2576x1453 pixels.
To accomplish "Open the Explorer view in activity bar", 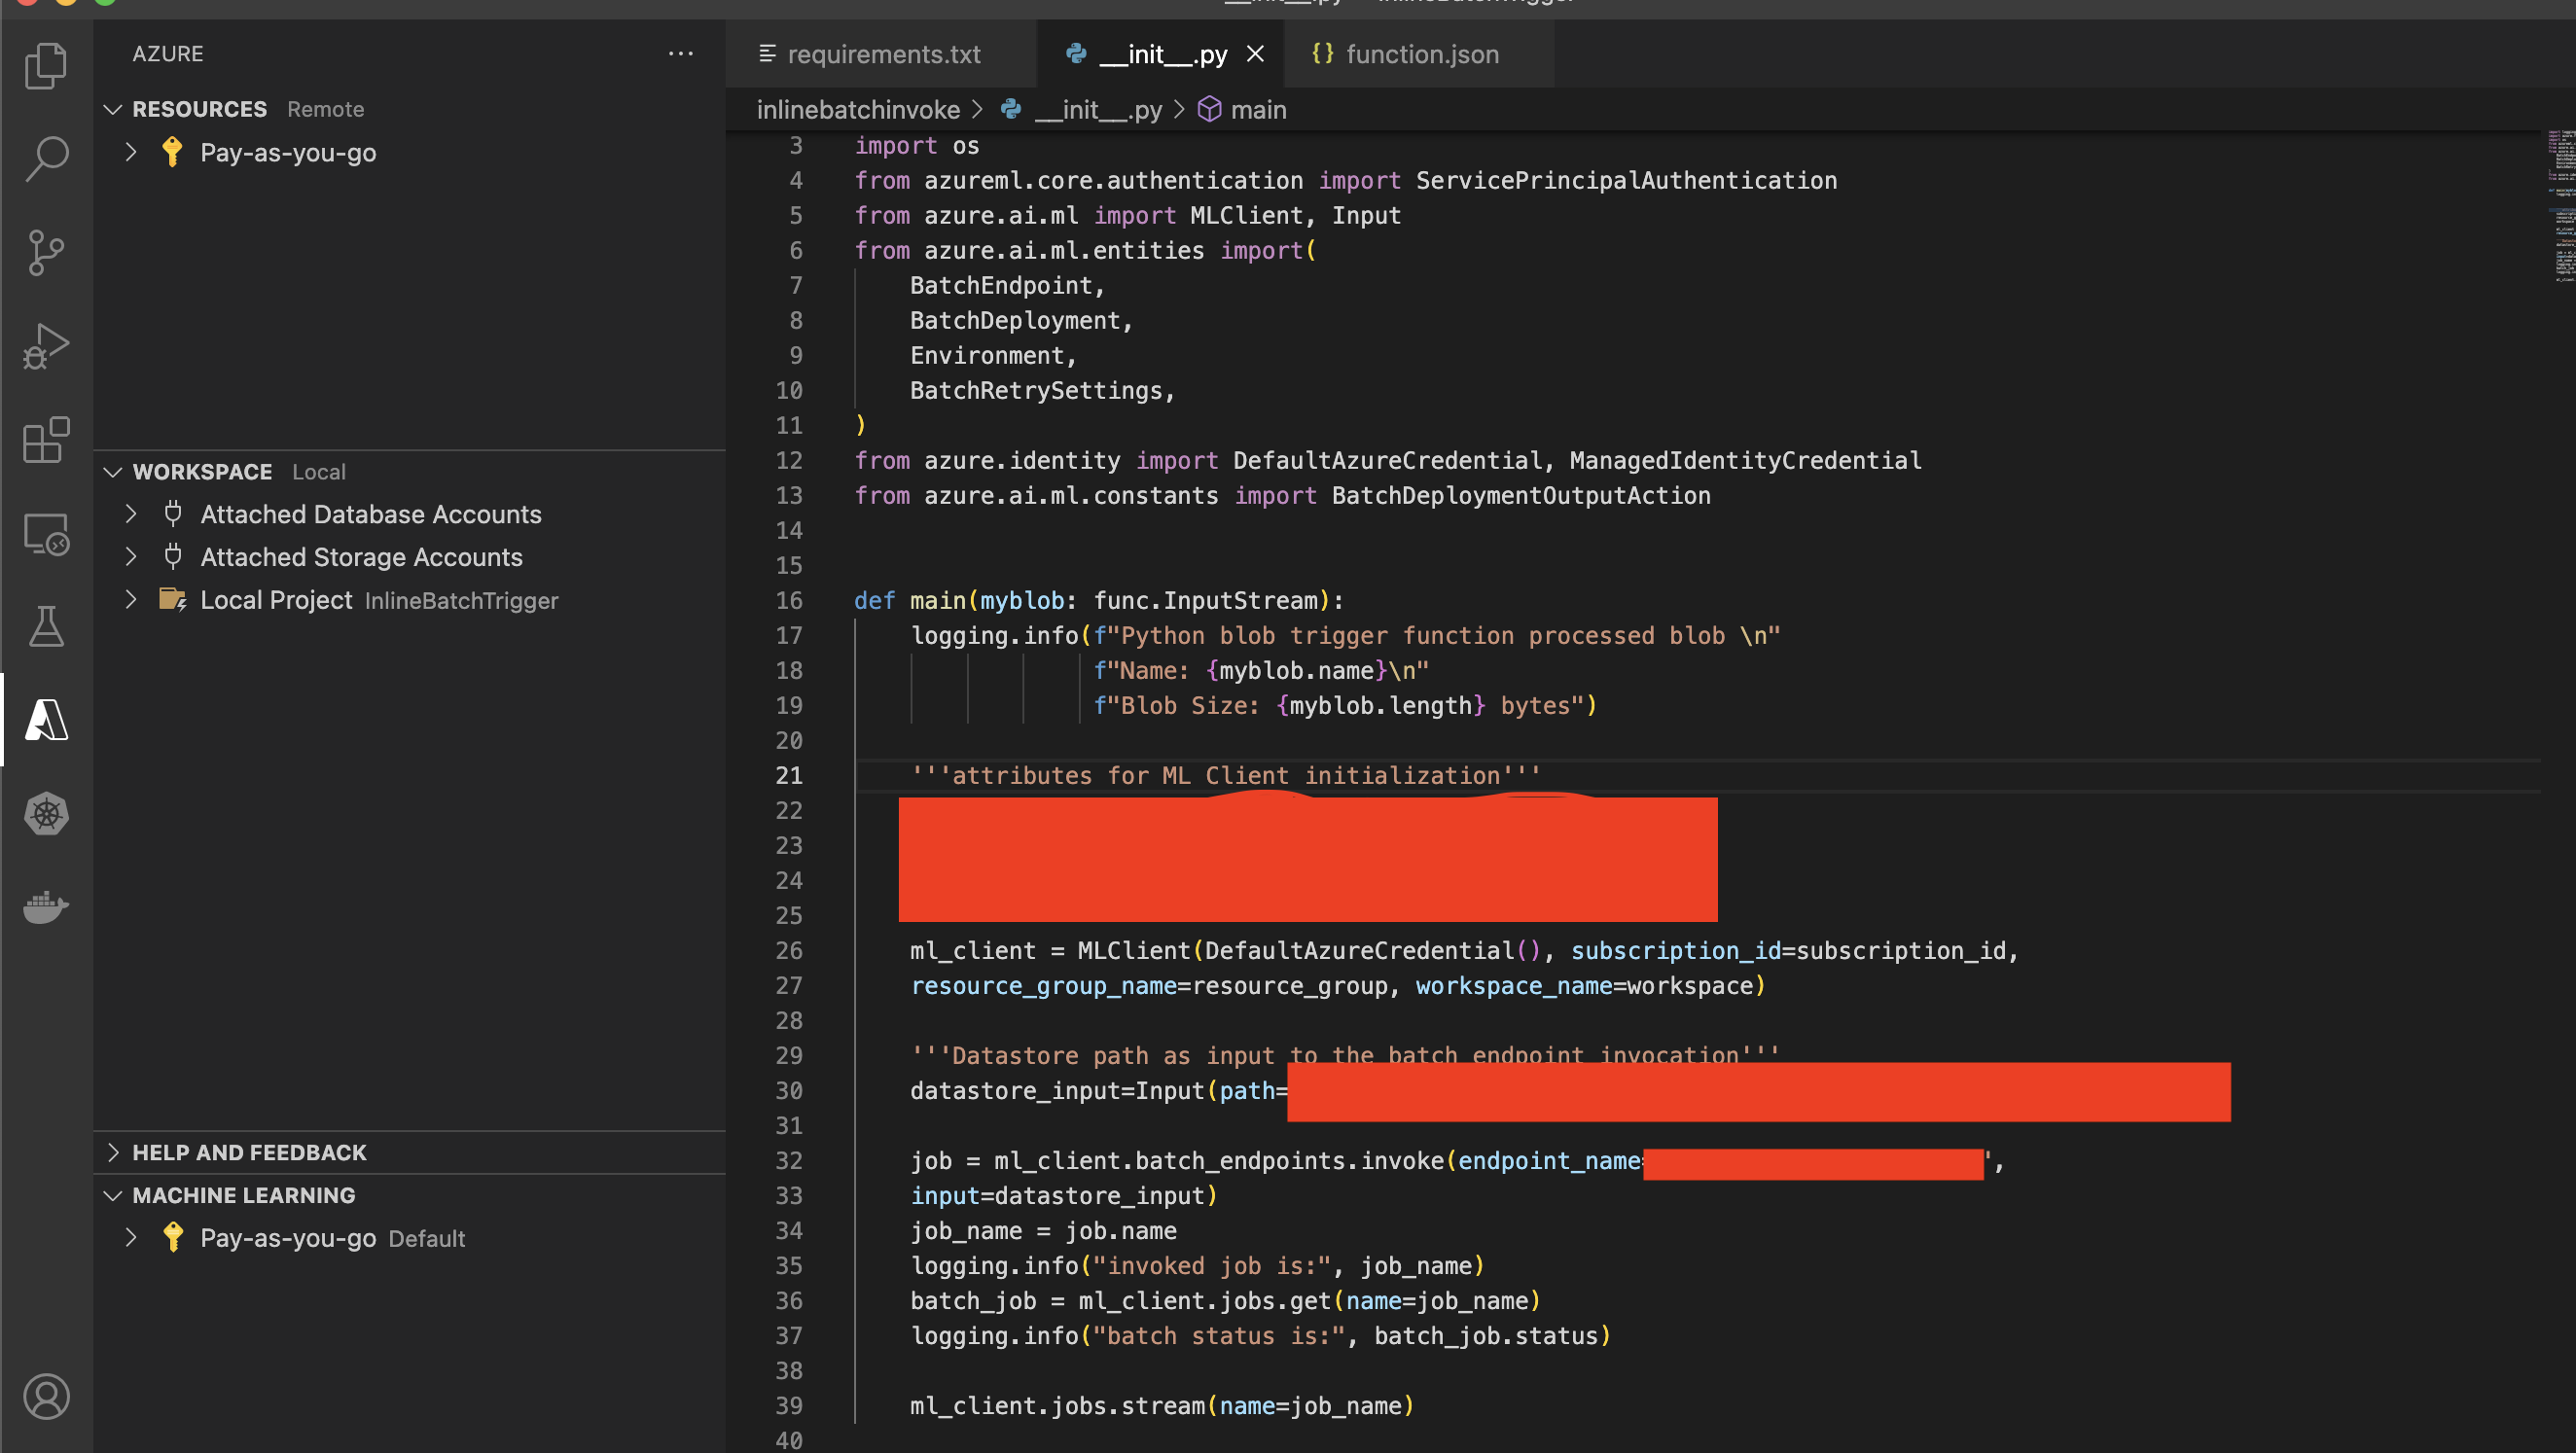I will [46, 66].
